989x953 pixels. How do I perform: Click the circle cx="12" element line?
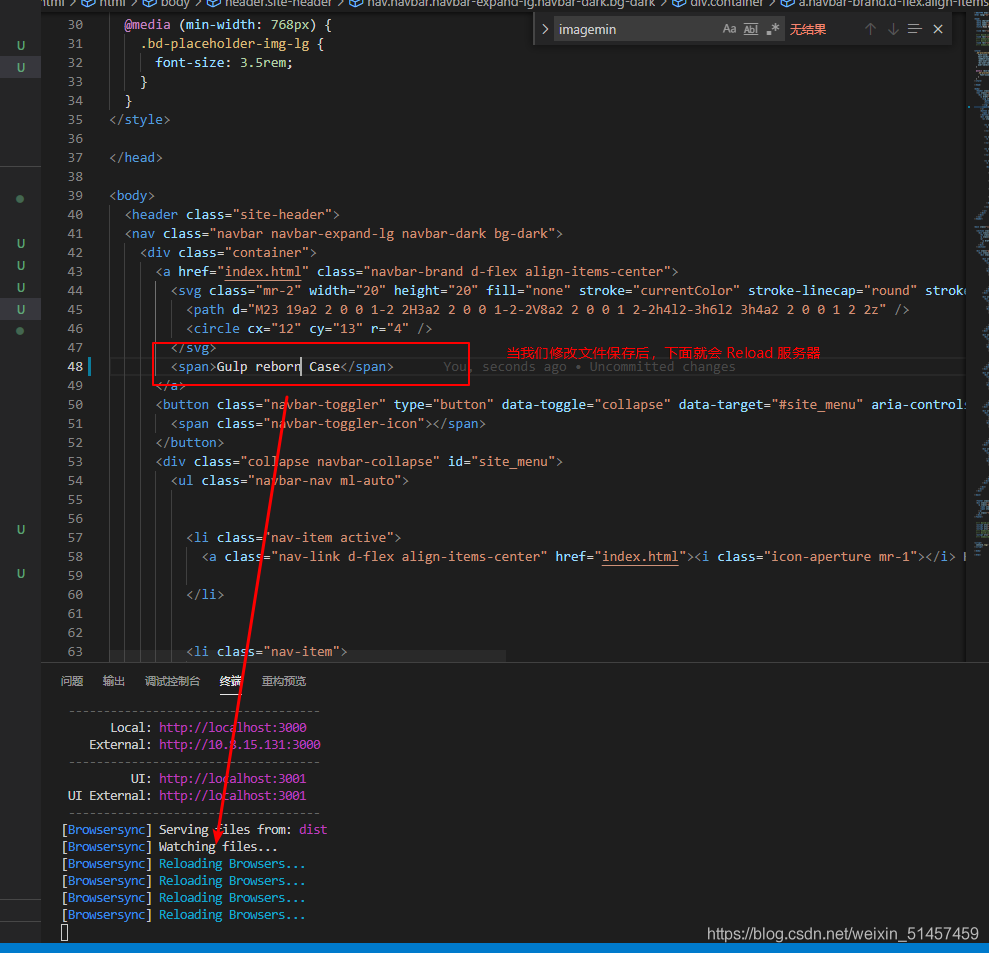click(x=309, y=329)
